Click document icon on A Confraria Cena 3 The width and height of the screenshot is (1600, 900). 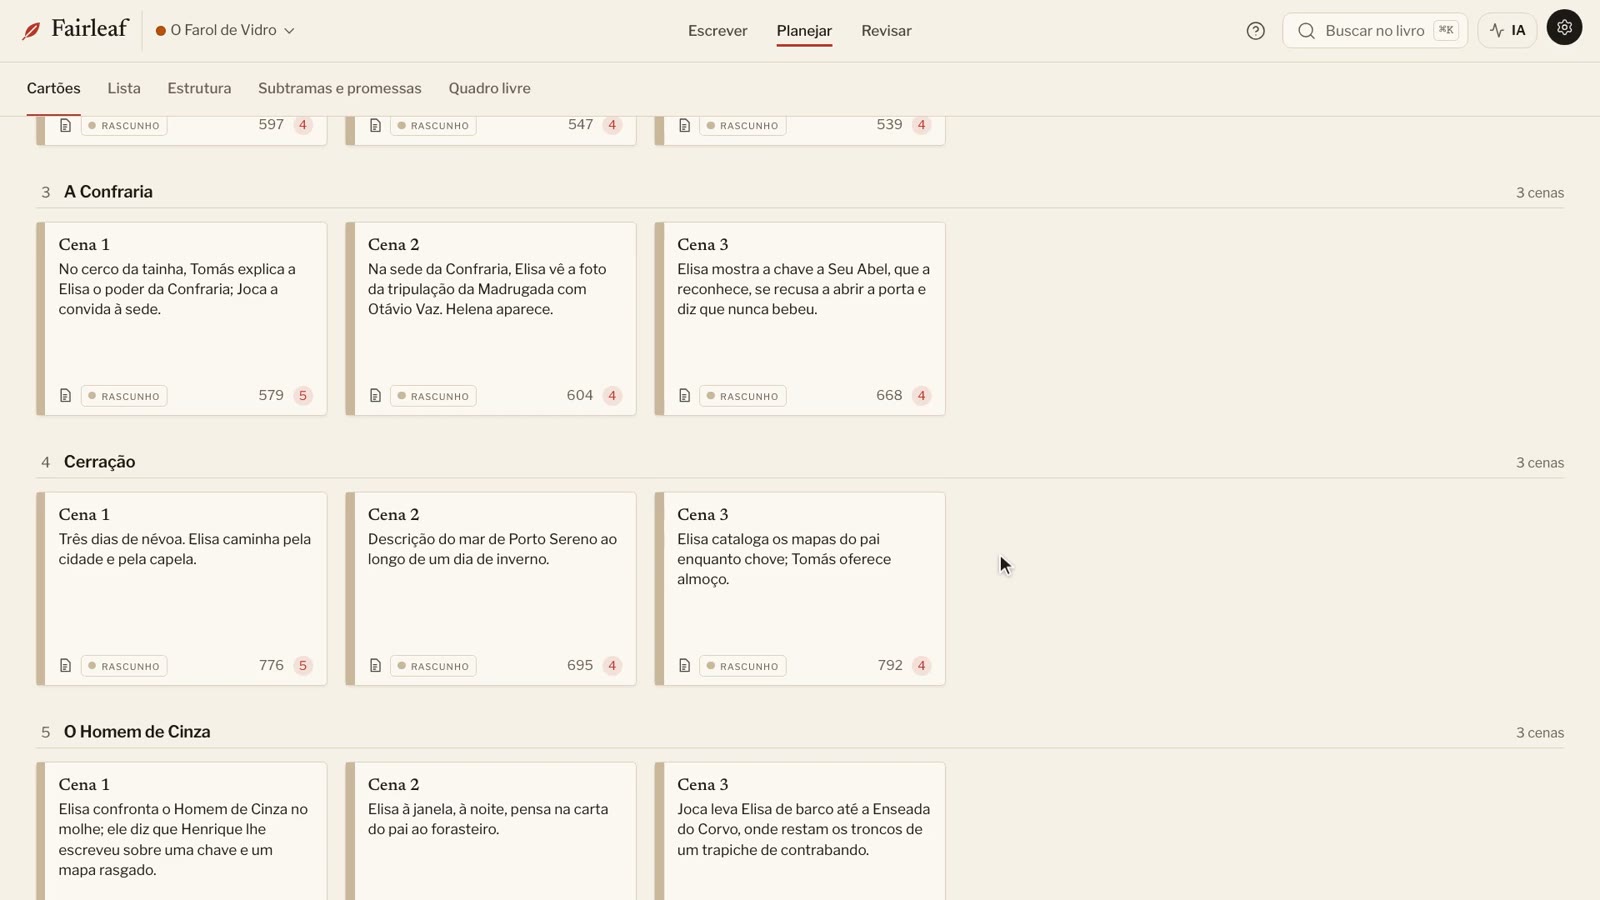pyautogui.click(x=684, y=396)
